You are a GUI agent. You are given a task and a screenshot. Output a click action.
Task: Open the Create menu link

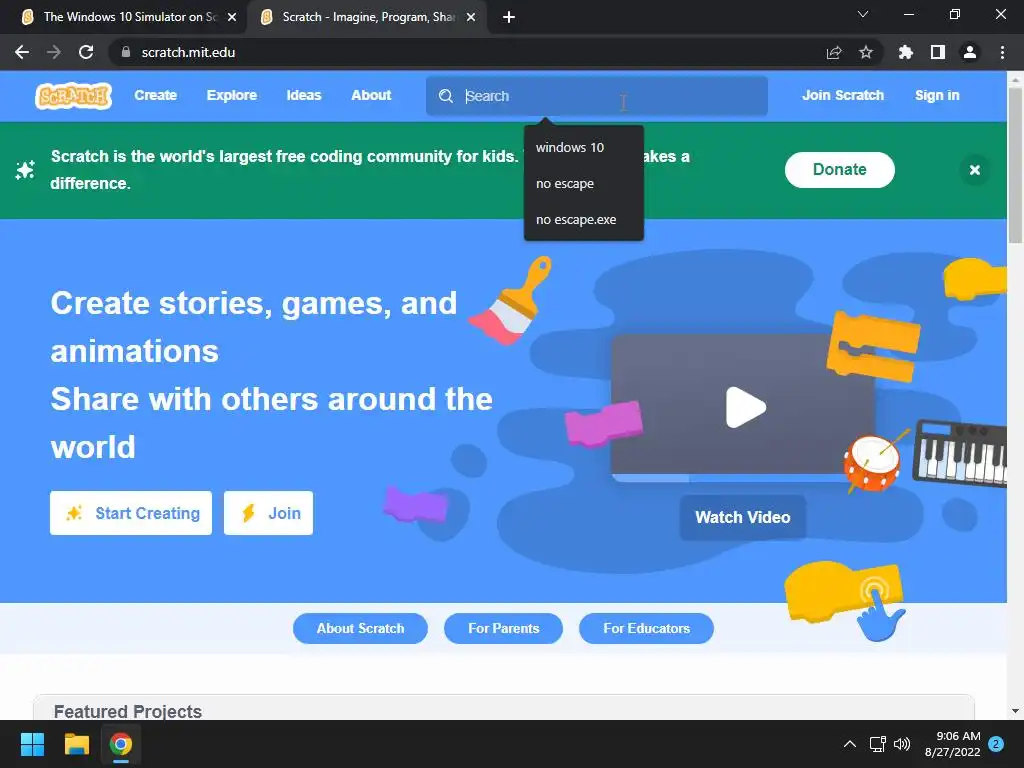pos(155,95)
